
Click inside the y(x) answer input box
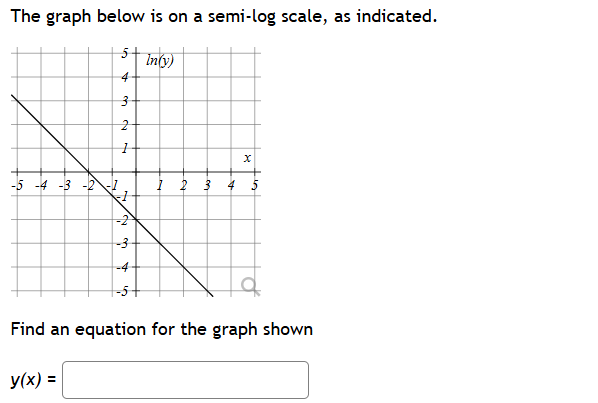tap(185, 380)
